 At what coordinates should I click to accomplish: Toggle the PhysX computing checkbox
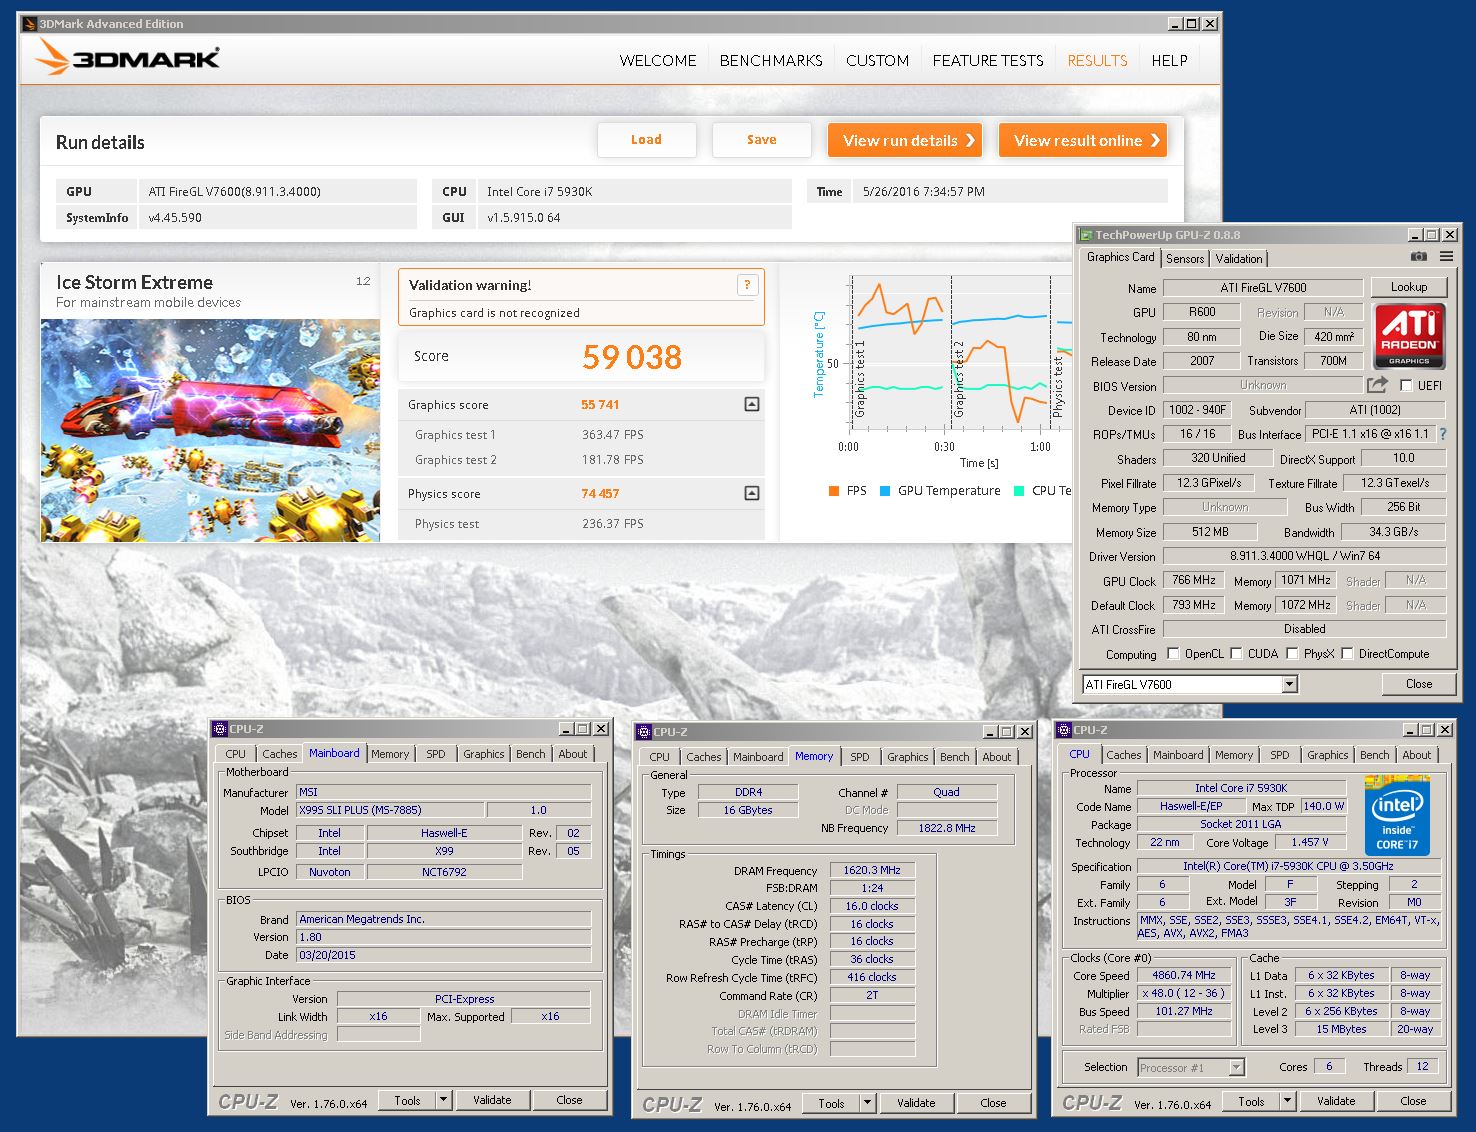[1292, 654]
